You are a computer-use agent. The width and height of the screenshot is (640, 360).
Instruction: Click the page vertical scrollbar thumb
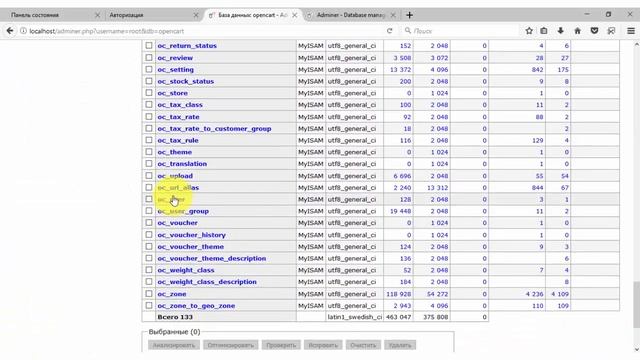coord(637,304)
